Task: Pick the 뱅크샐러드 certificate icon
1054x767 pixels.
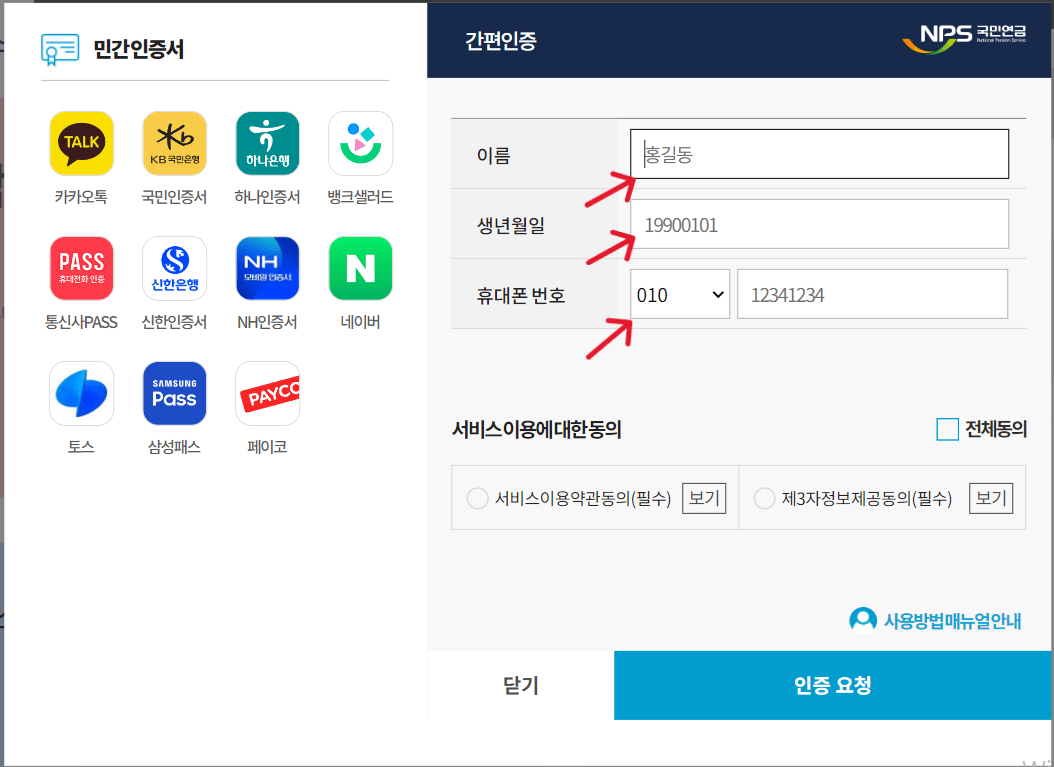Action: pyautogui.click(x=360, y=143)
